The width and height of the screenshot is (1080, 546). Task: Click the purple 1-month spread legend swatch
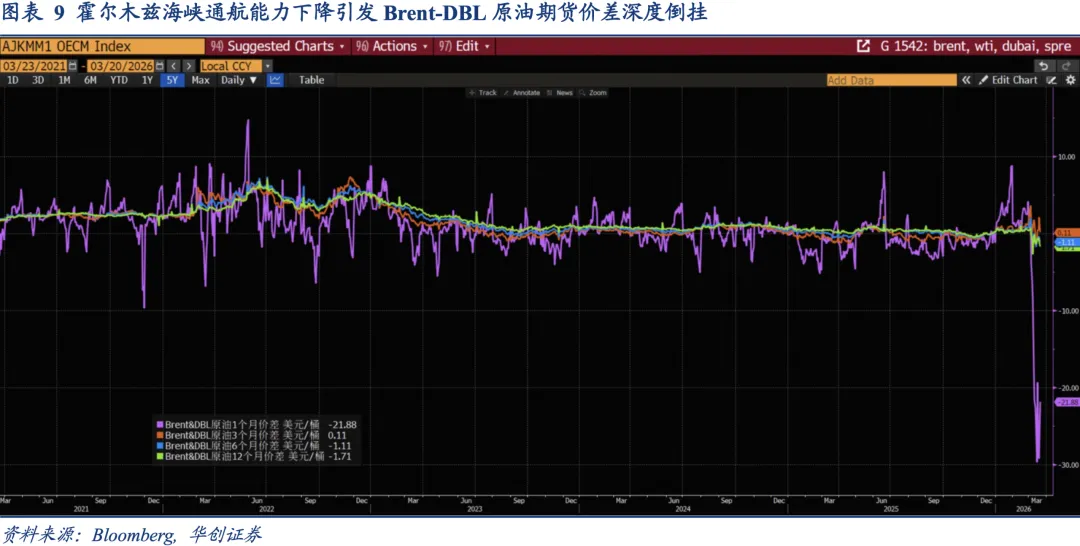coord(160,425)
